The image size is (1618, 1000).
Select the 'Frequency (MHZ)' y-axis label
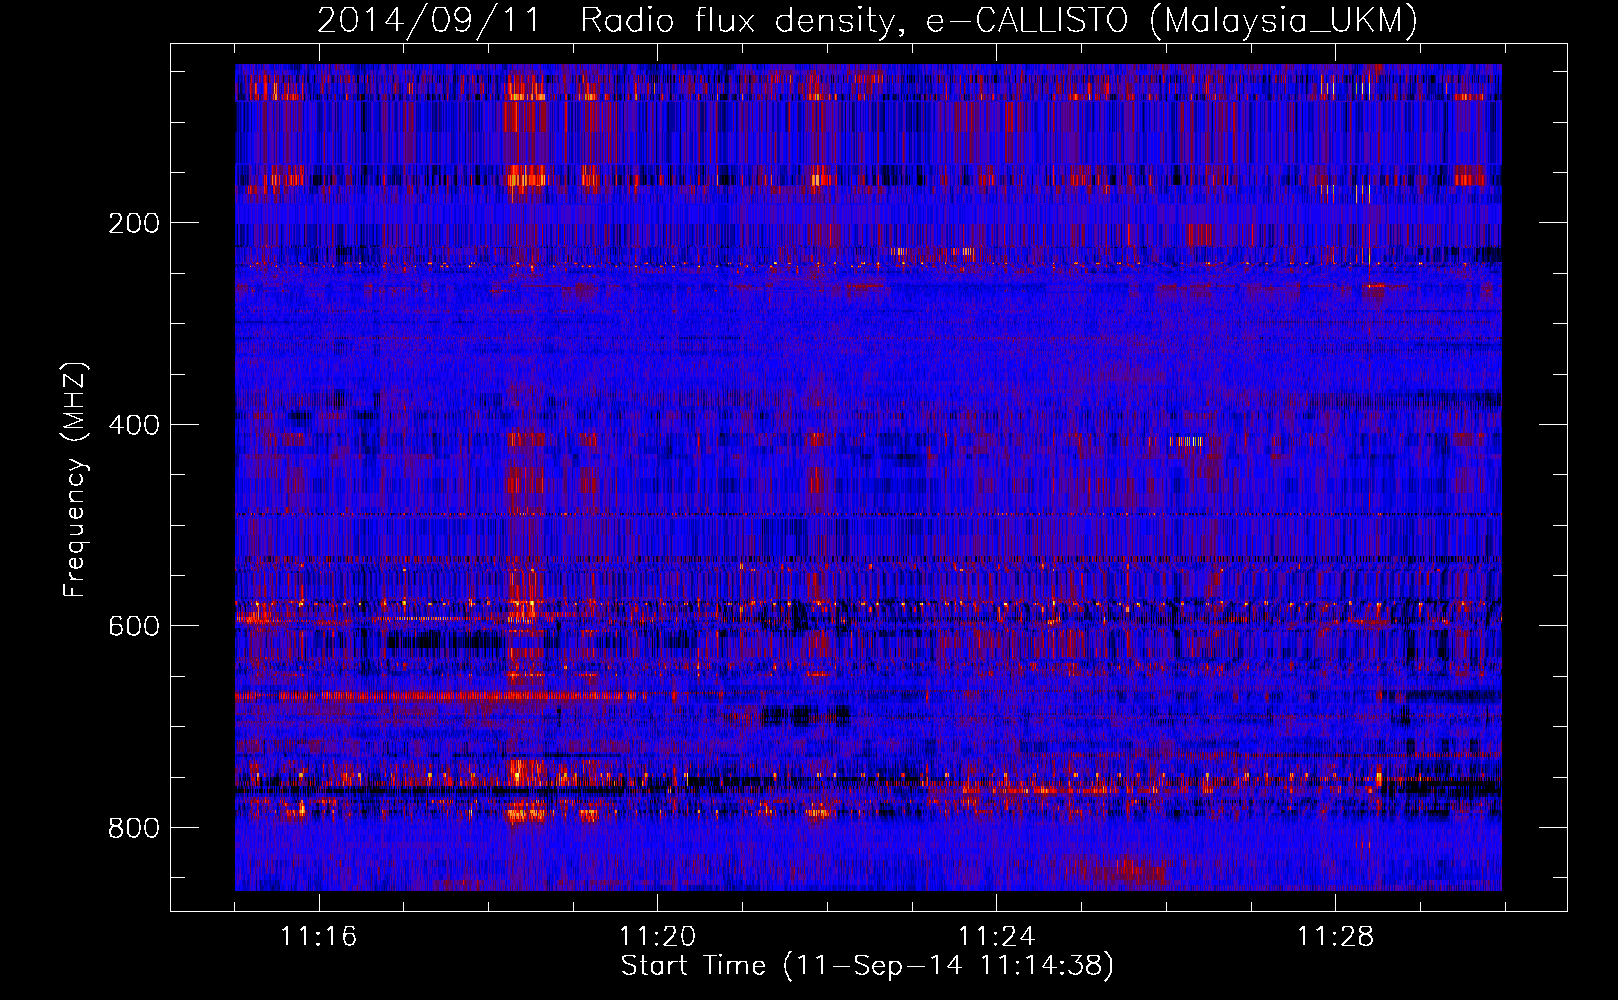pos(76,480)
